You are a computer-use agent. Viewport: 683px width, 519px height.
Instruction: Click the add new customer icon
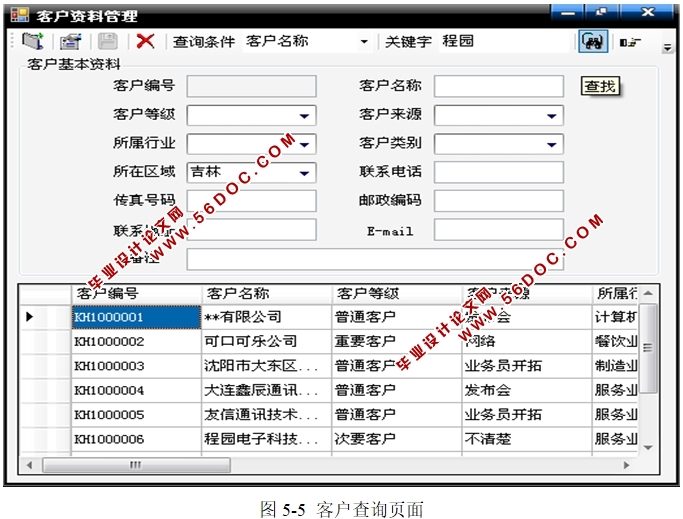[x=32, y=41]
